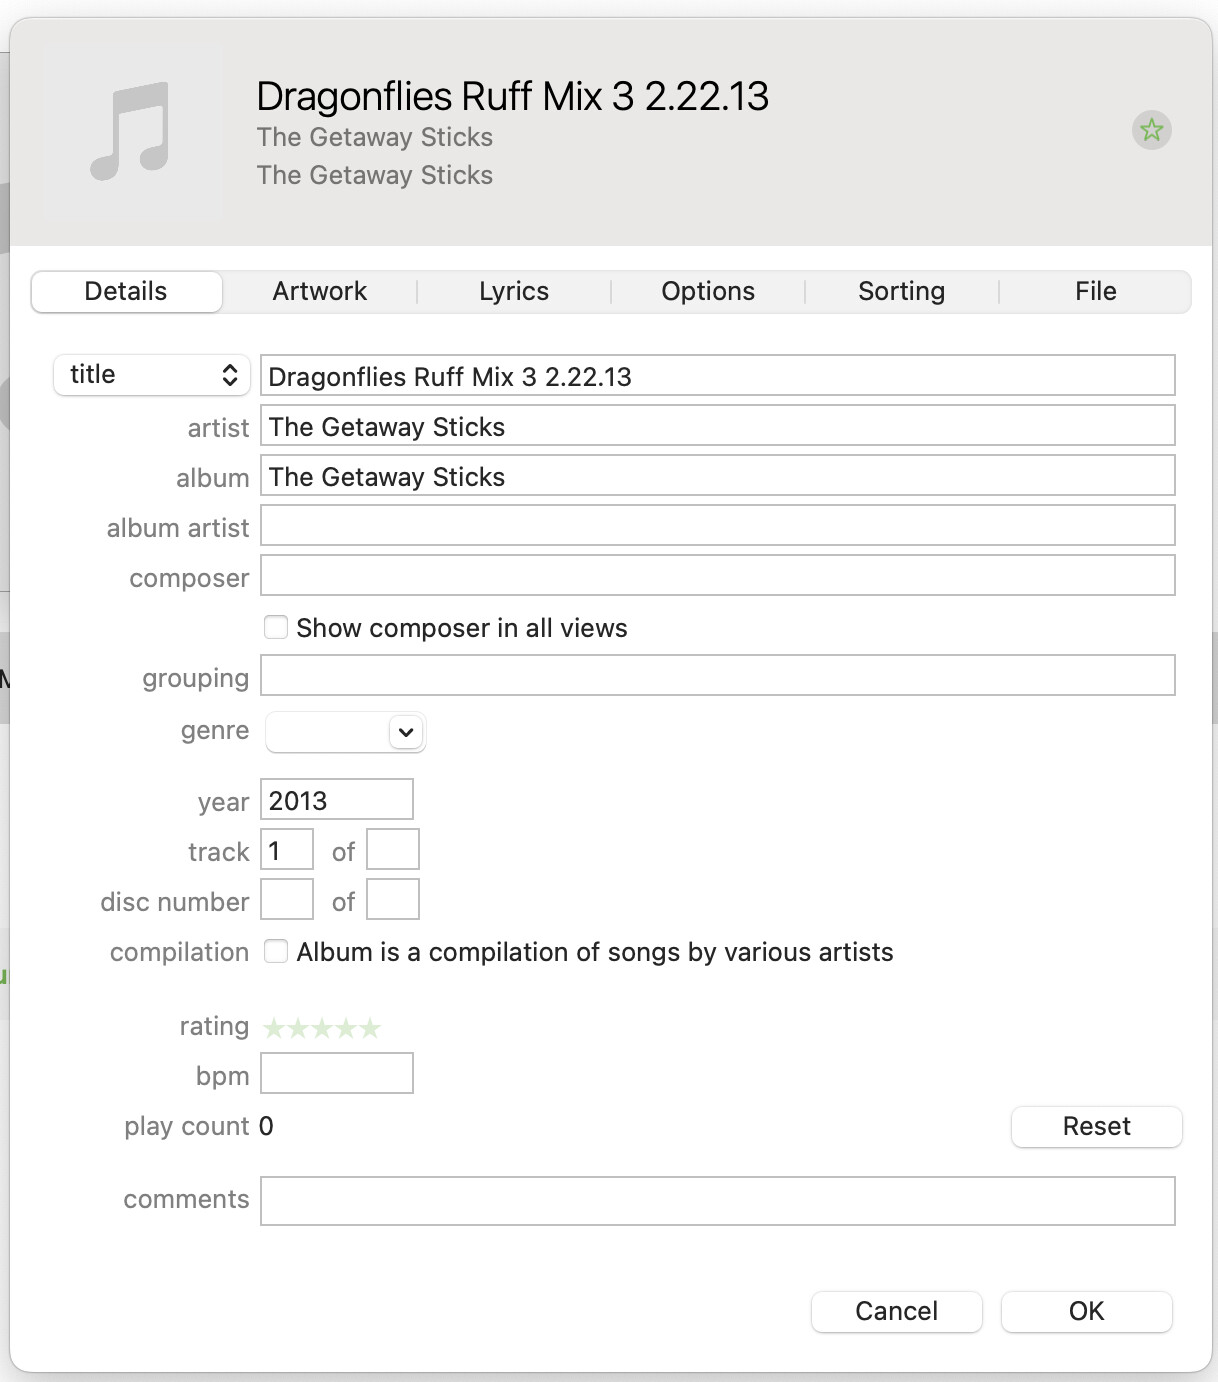Focus the composer text field
Viewport: 1218px width, 1382px height.
tap(717, 576)
